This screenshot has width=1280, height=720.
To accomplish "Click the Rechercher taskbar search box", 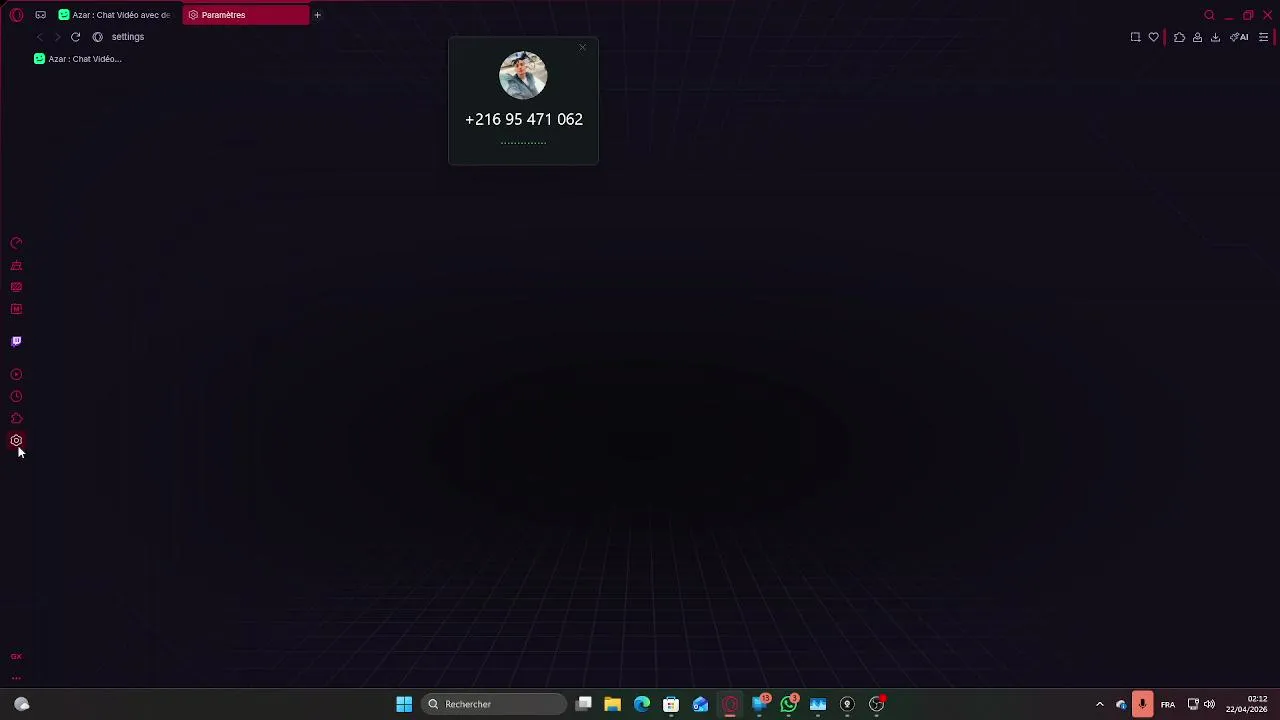I will point(495,704).
